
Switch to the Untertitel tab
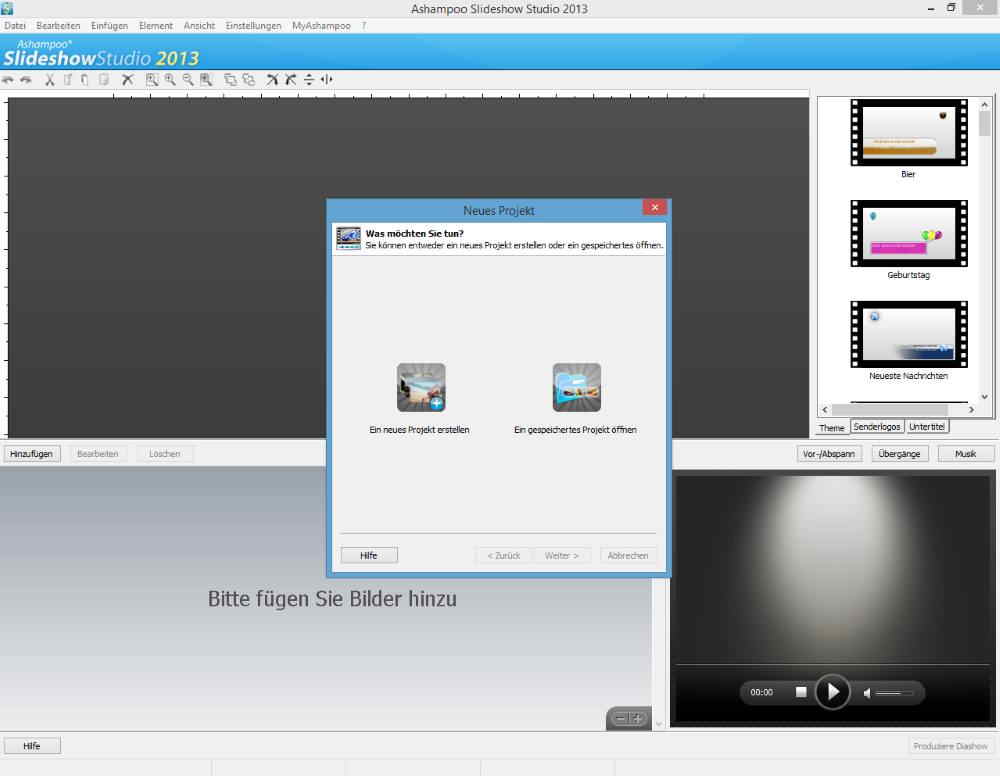click(x=927, y=427)
